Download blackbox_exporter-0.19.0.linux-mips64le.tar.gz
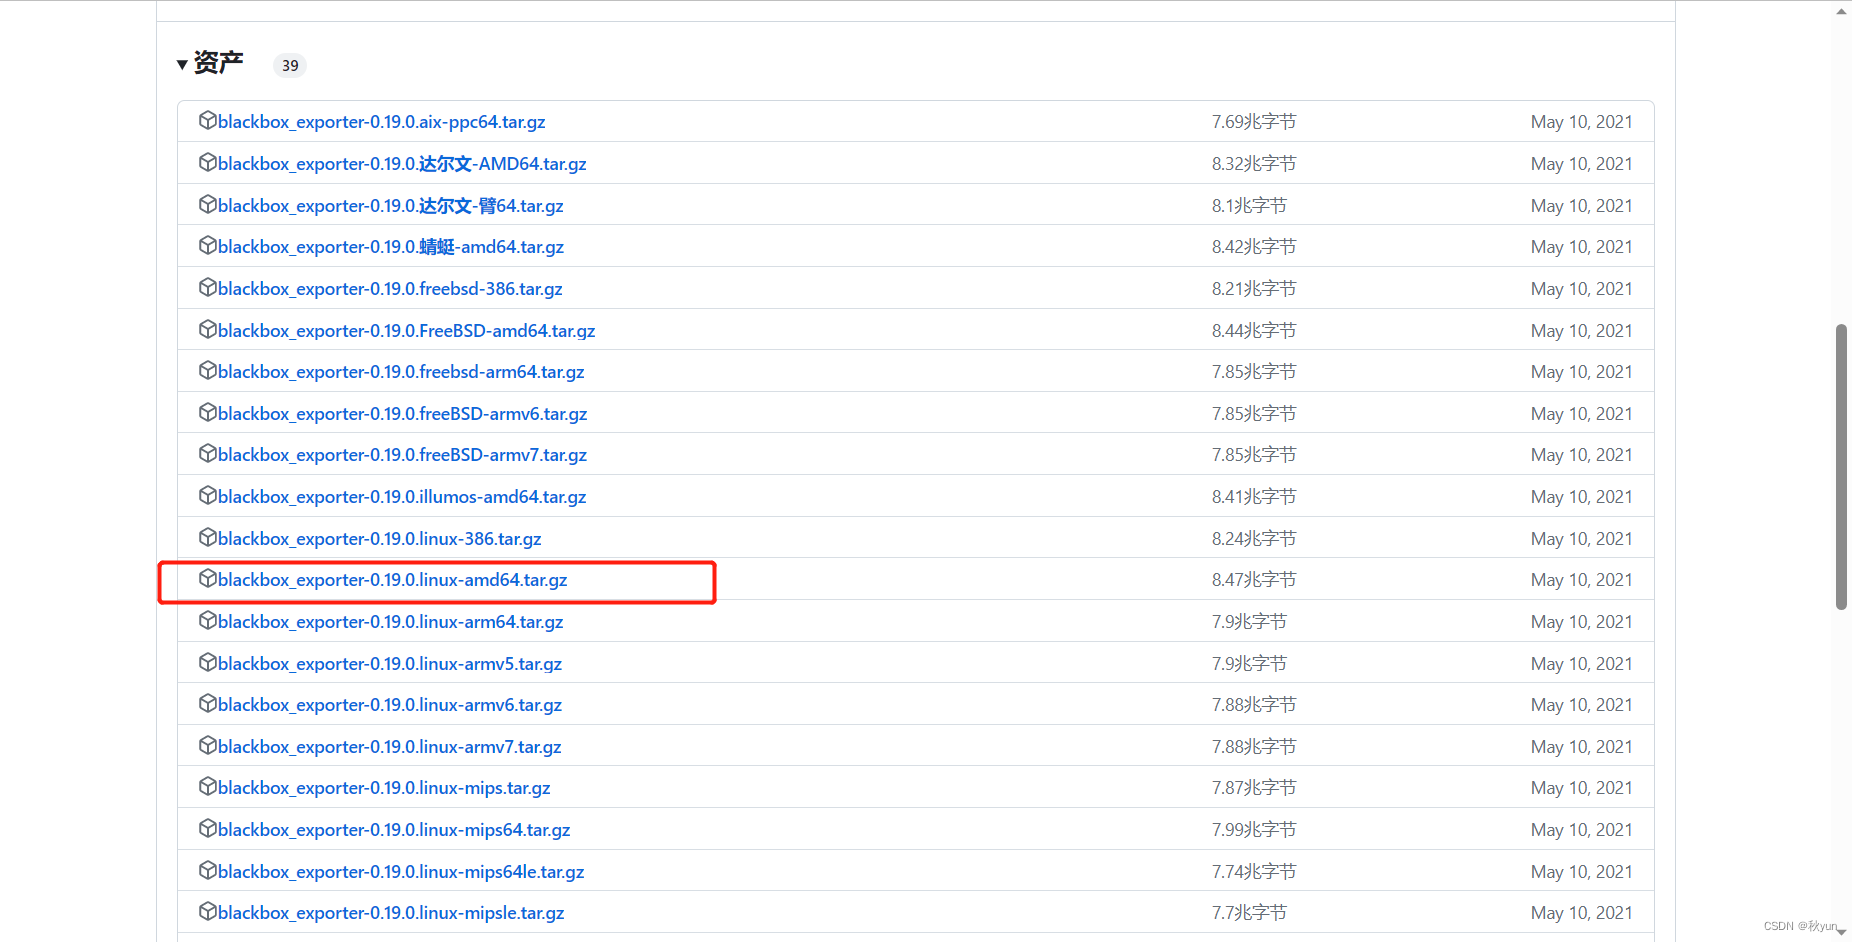This screenshot has height=942, width=1852. [x=401, y=872]
